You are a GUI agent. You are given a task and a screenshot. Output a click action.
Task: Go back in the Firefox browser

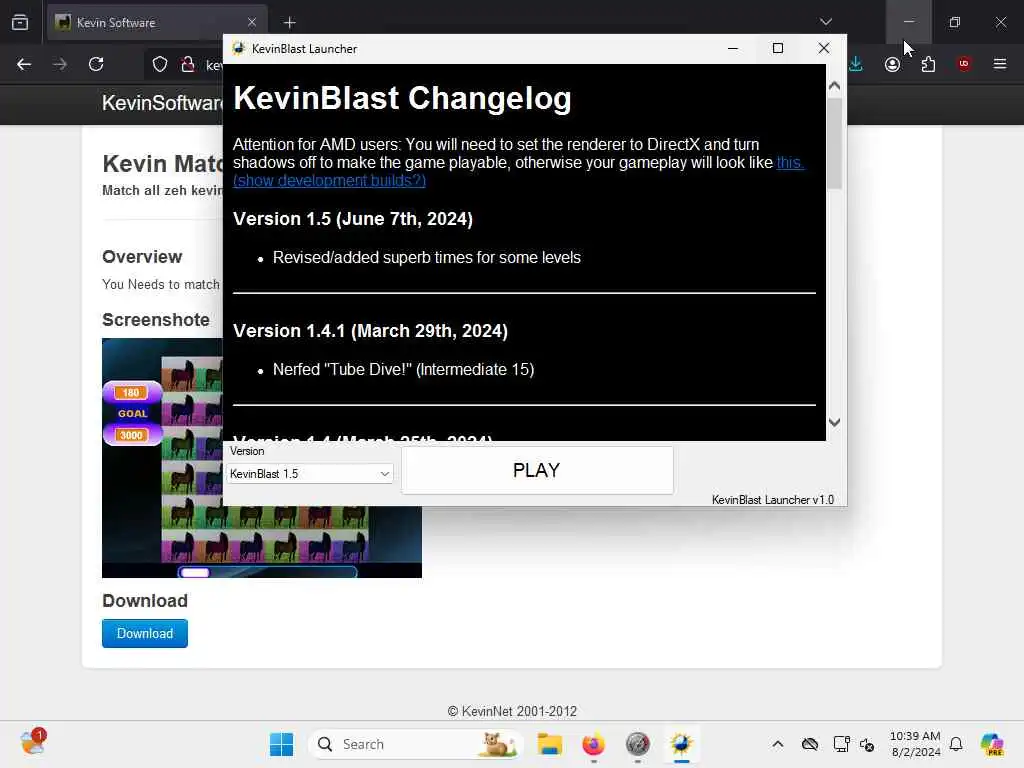[x=24, y=64]
